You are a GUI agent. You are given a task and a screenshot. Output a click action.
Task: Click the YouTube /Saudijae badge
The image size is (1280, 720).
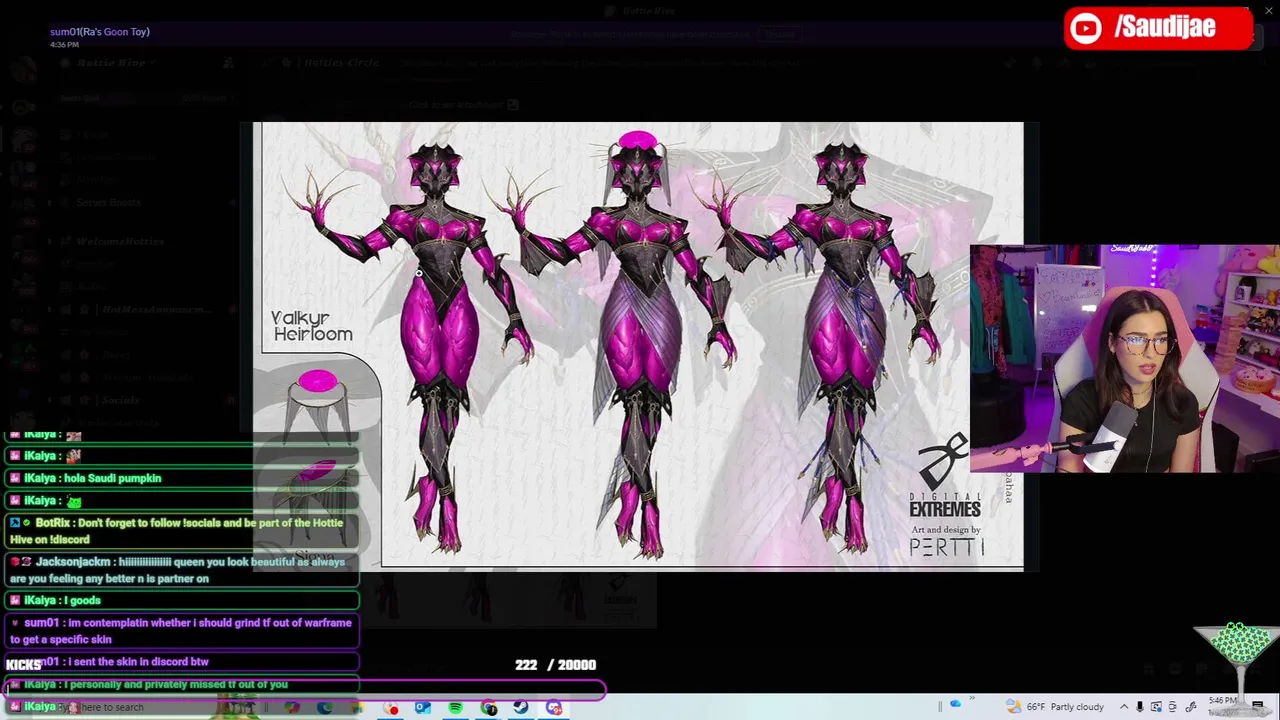1158,28
